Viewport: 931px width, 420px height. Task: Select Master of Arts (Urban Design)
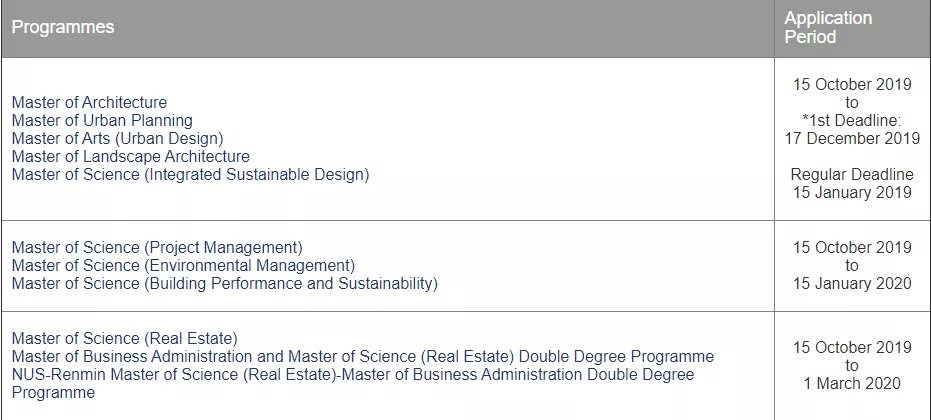118,138
